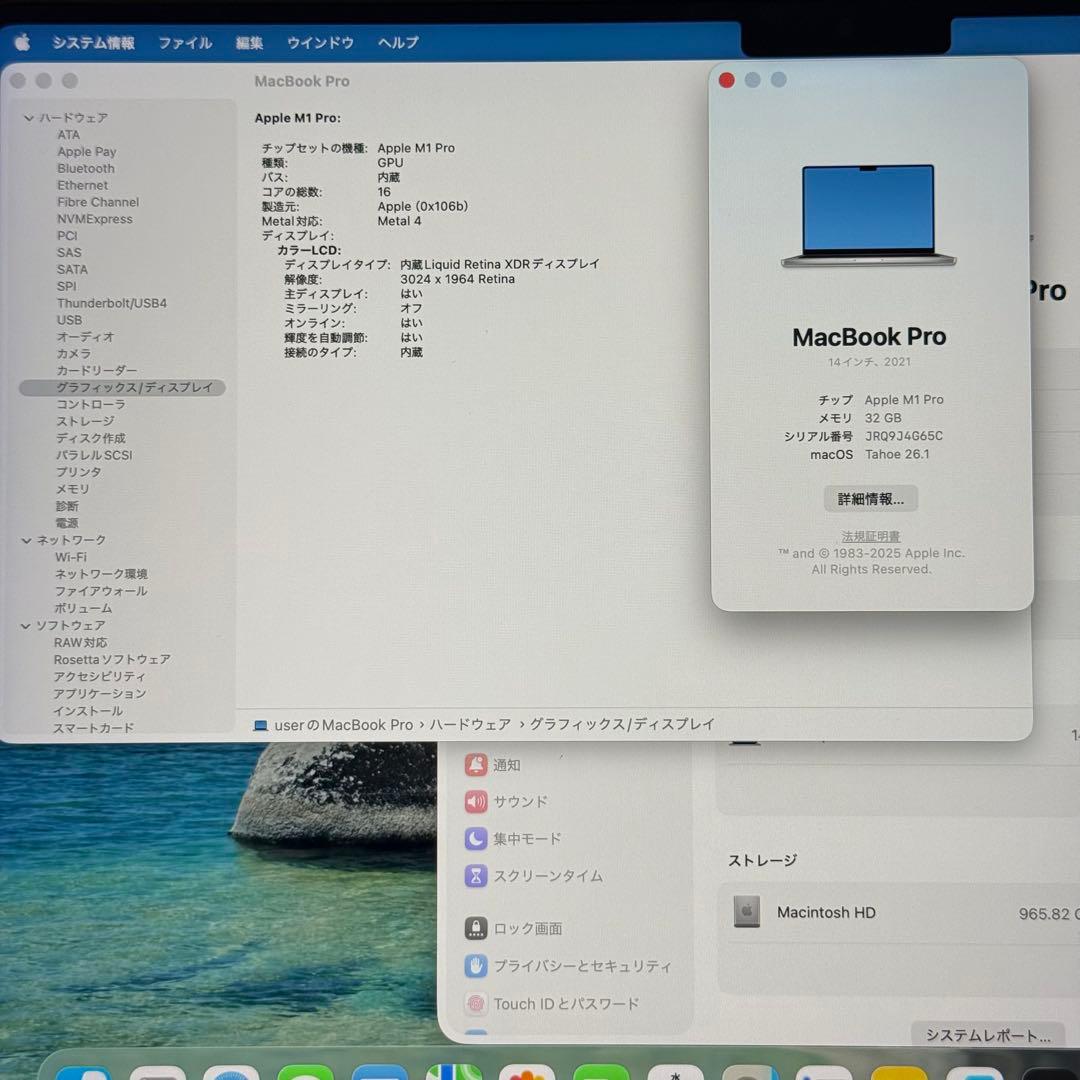The width and height of the screenshot is (1080, 1080).
Task: Open the システム情報 menu
Action: [94, 43]
